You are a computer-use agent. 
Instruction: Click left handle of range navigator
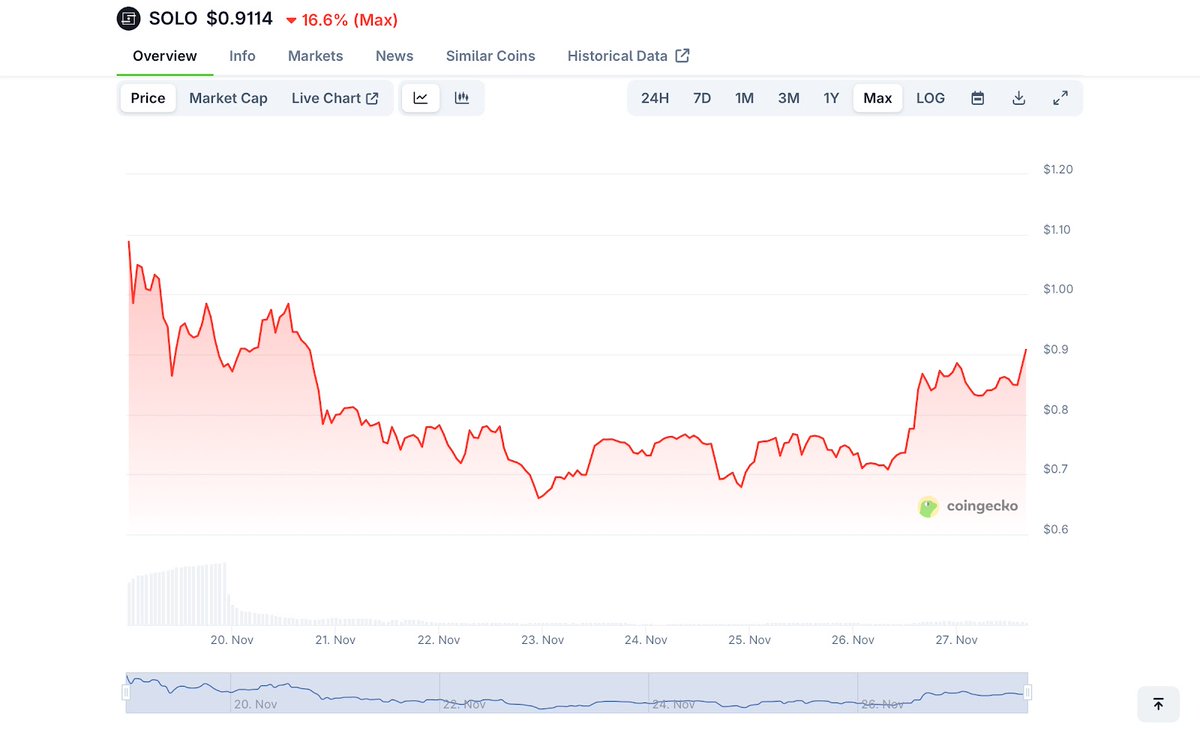(127, 692)
